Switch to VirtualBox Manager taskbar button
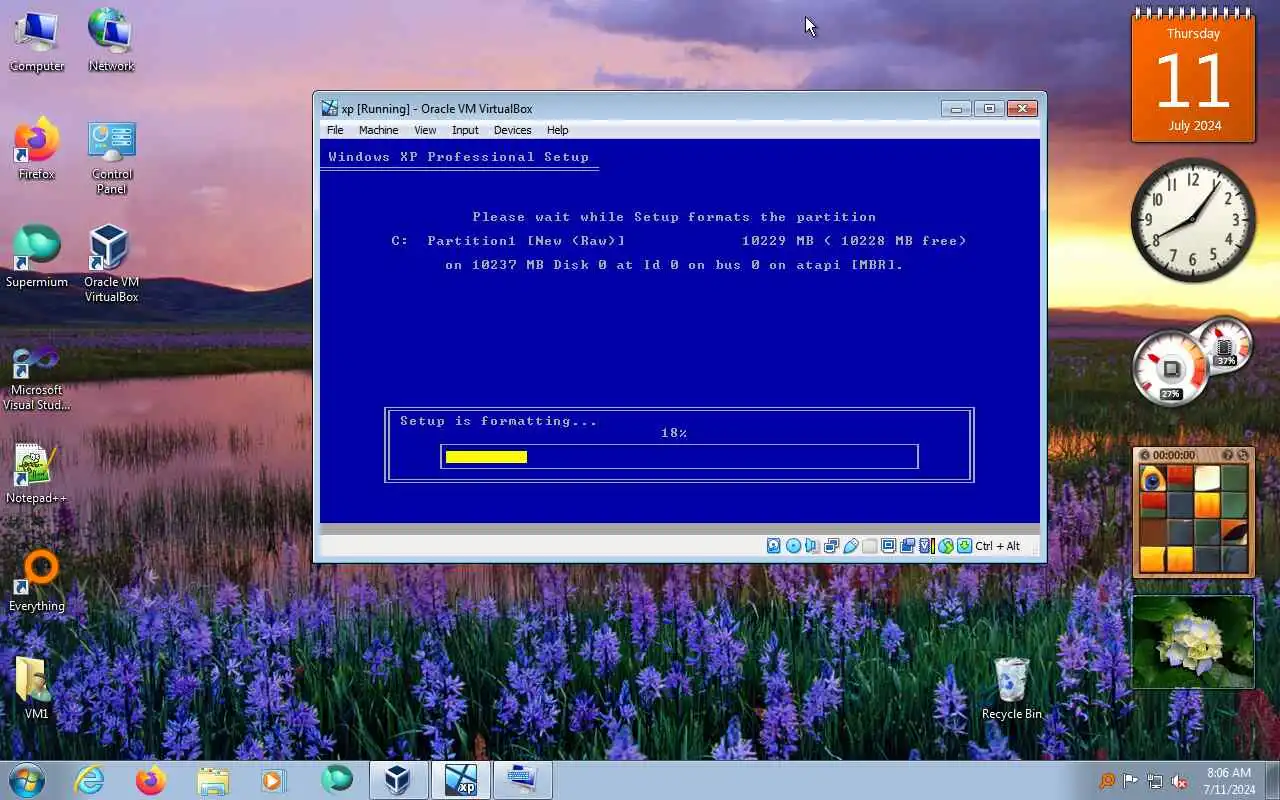The width and height of the screenshot is (1280, 800). click(x=398, y=780)
